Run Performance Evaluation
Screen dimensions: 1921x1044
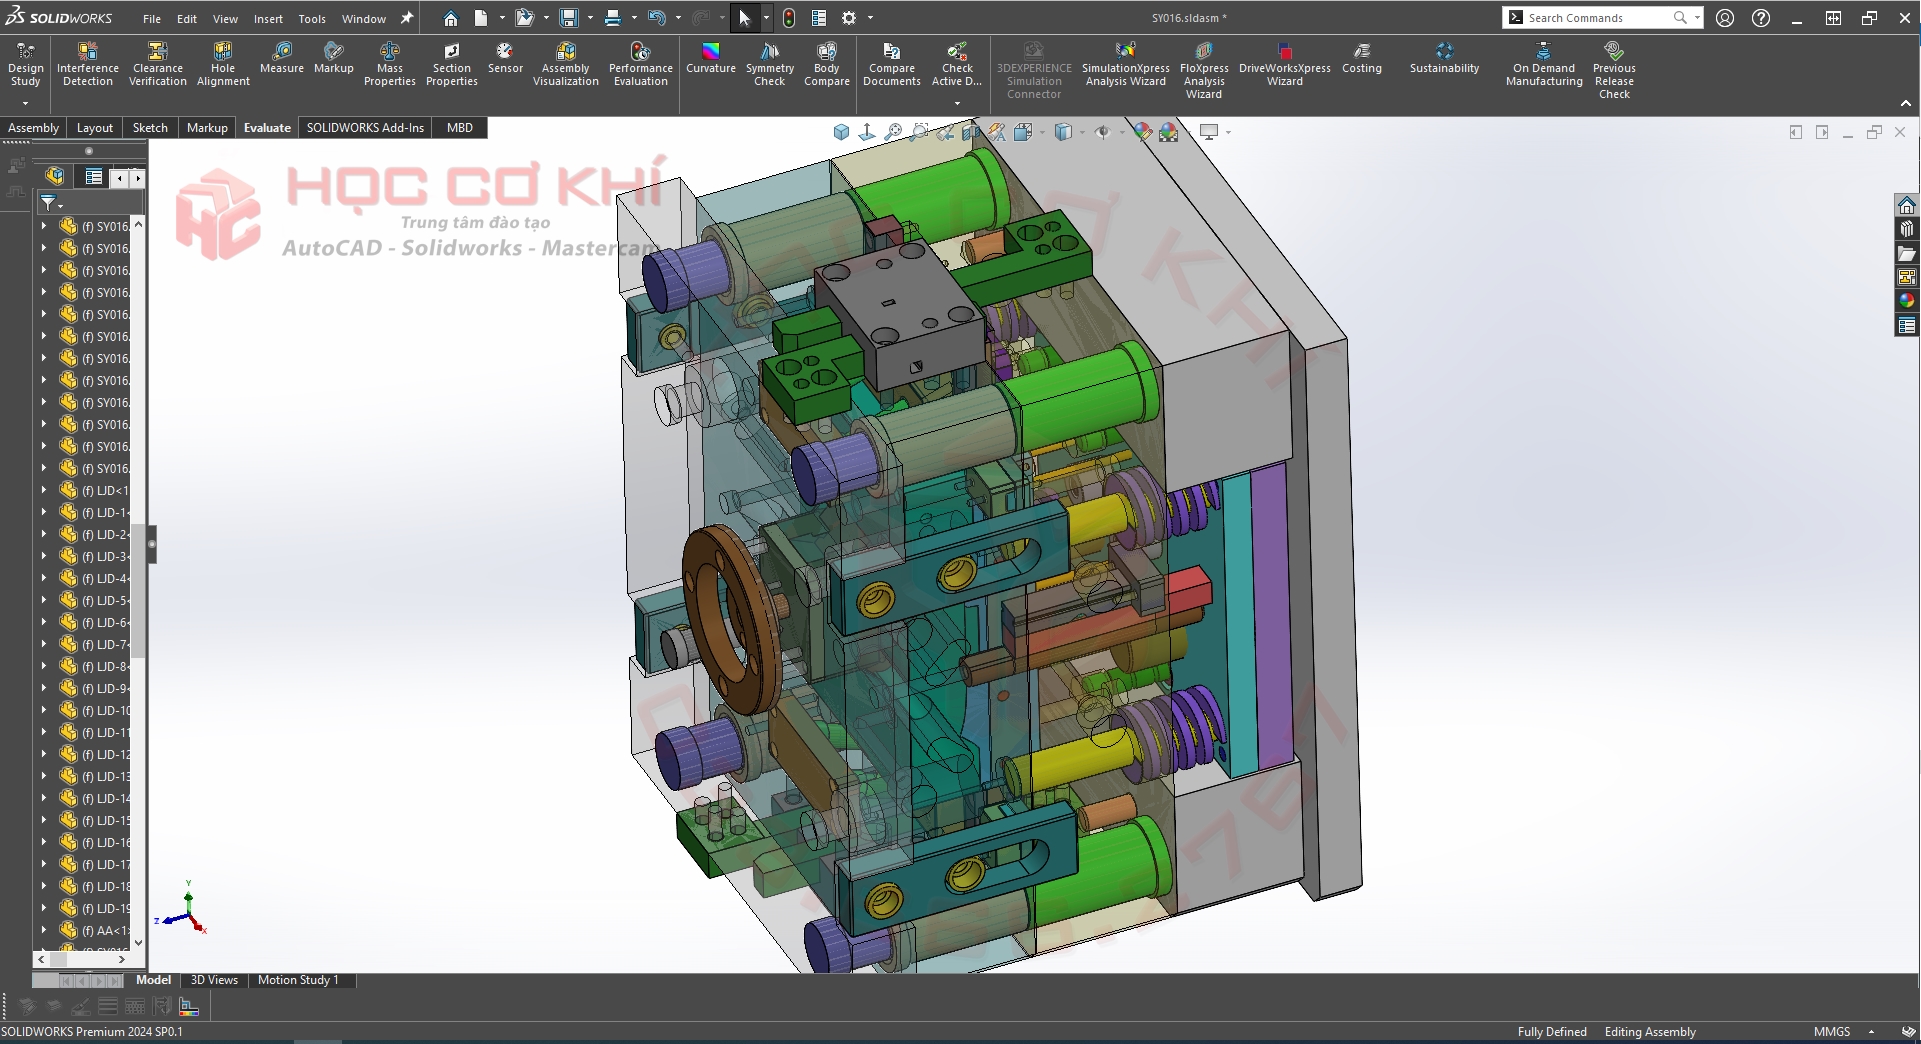(x=641, y=65)
